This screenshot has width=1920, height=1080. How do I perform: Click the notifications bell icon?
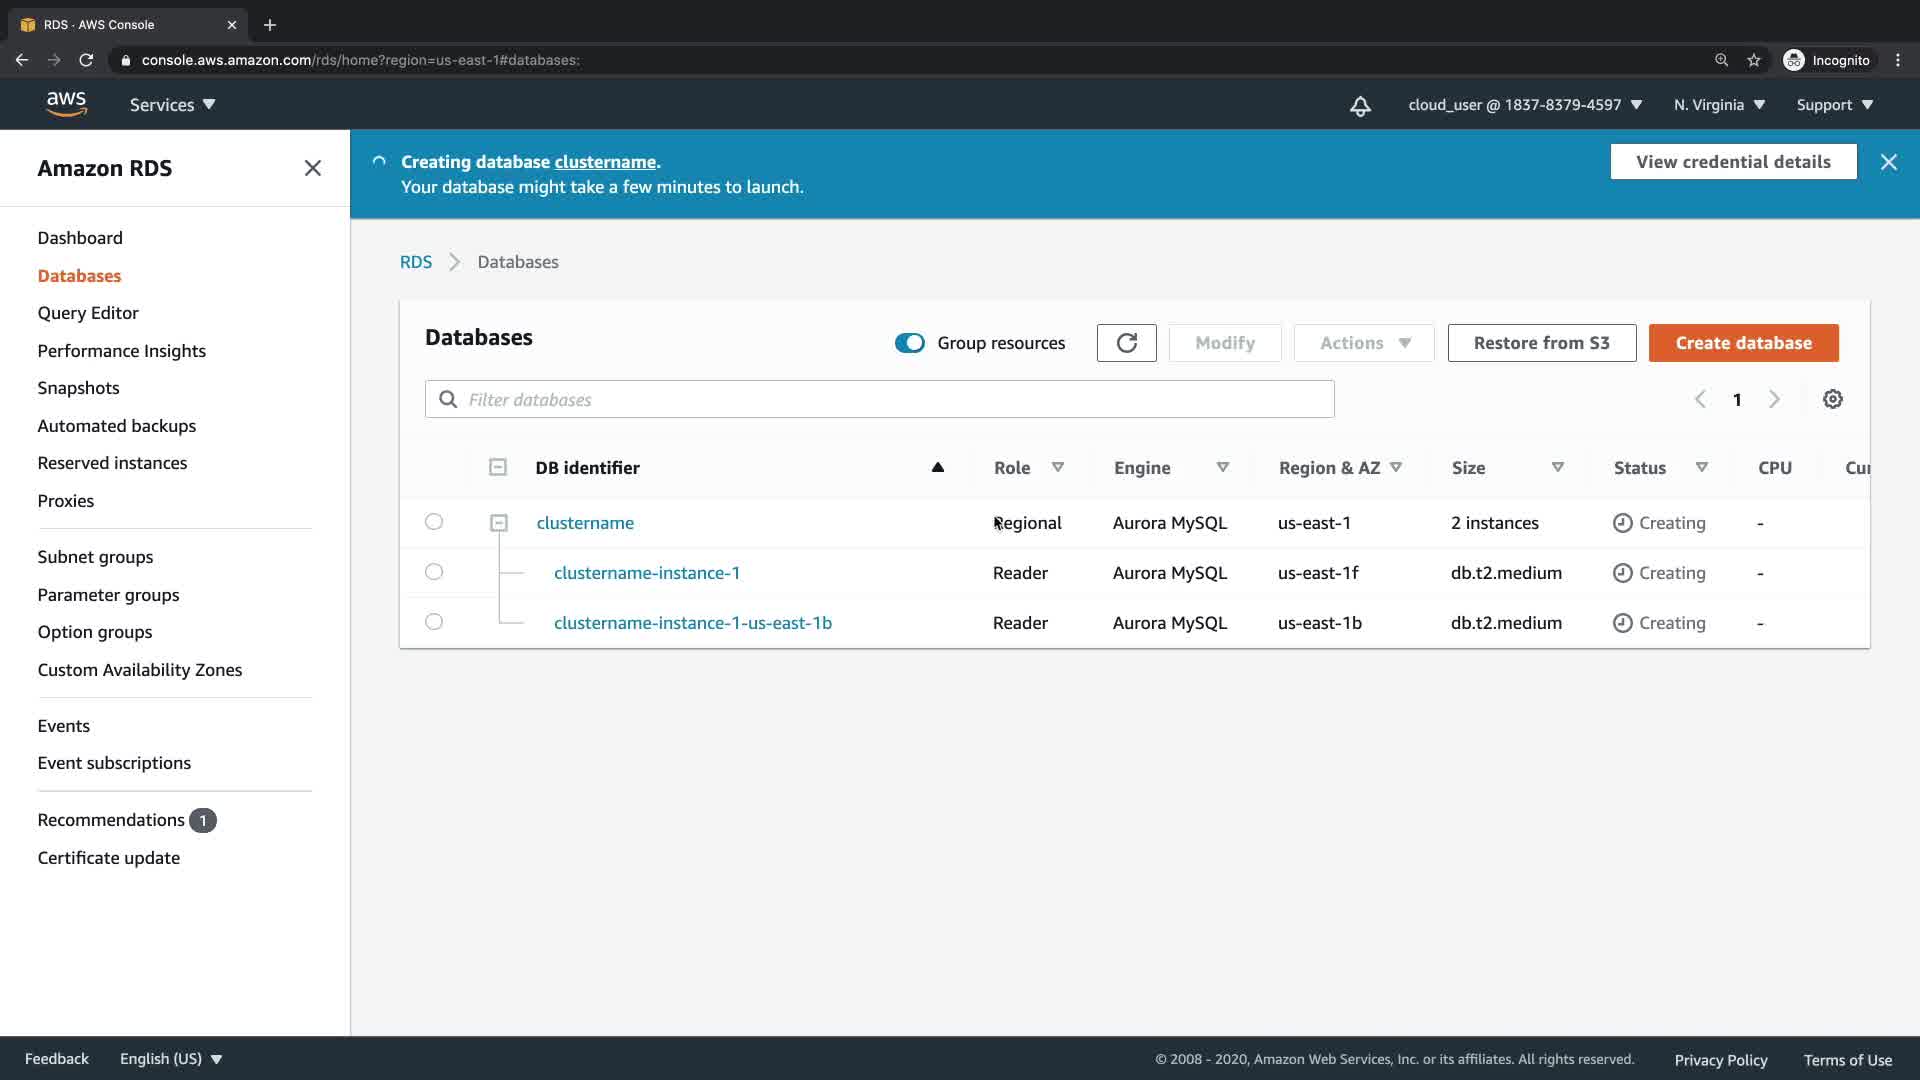(1360, 106)
